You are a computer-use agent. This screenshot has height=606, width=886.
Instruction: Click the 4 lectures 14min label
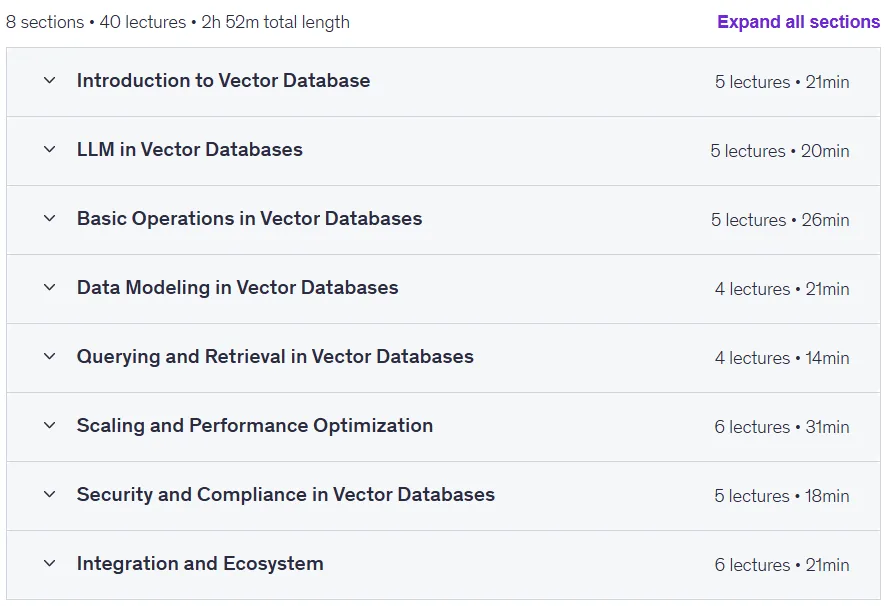[782, 358]
